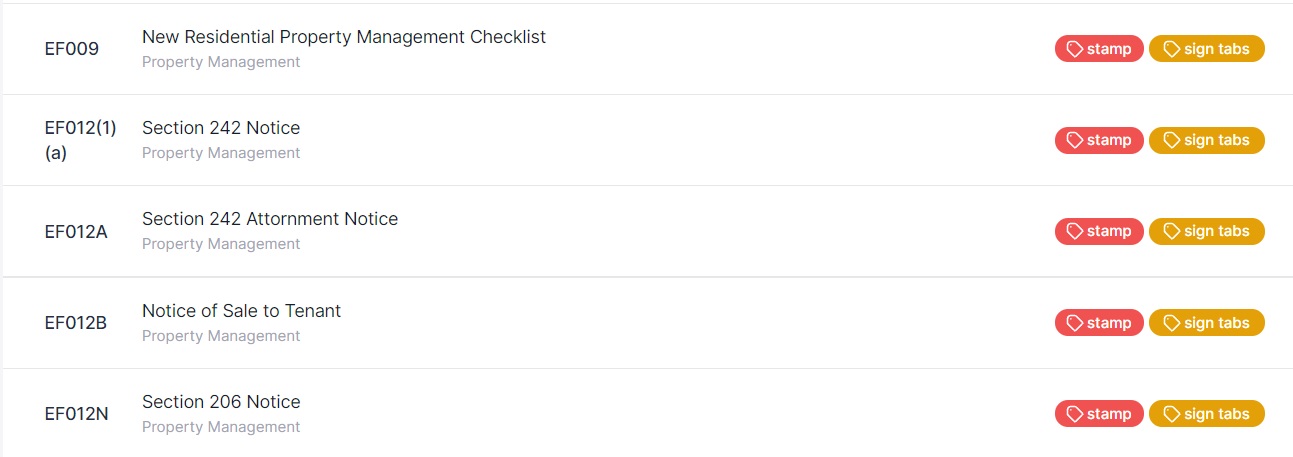Open New Residential Property Management Checklist
Image resolution: width=1293 pixels, height=457 pixels.
coord(343,37)
